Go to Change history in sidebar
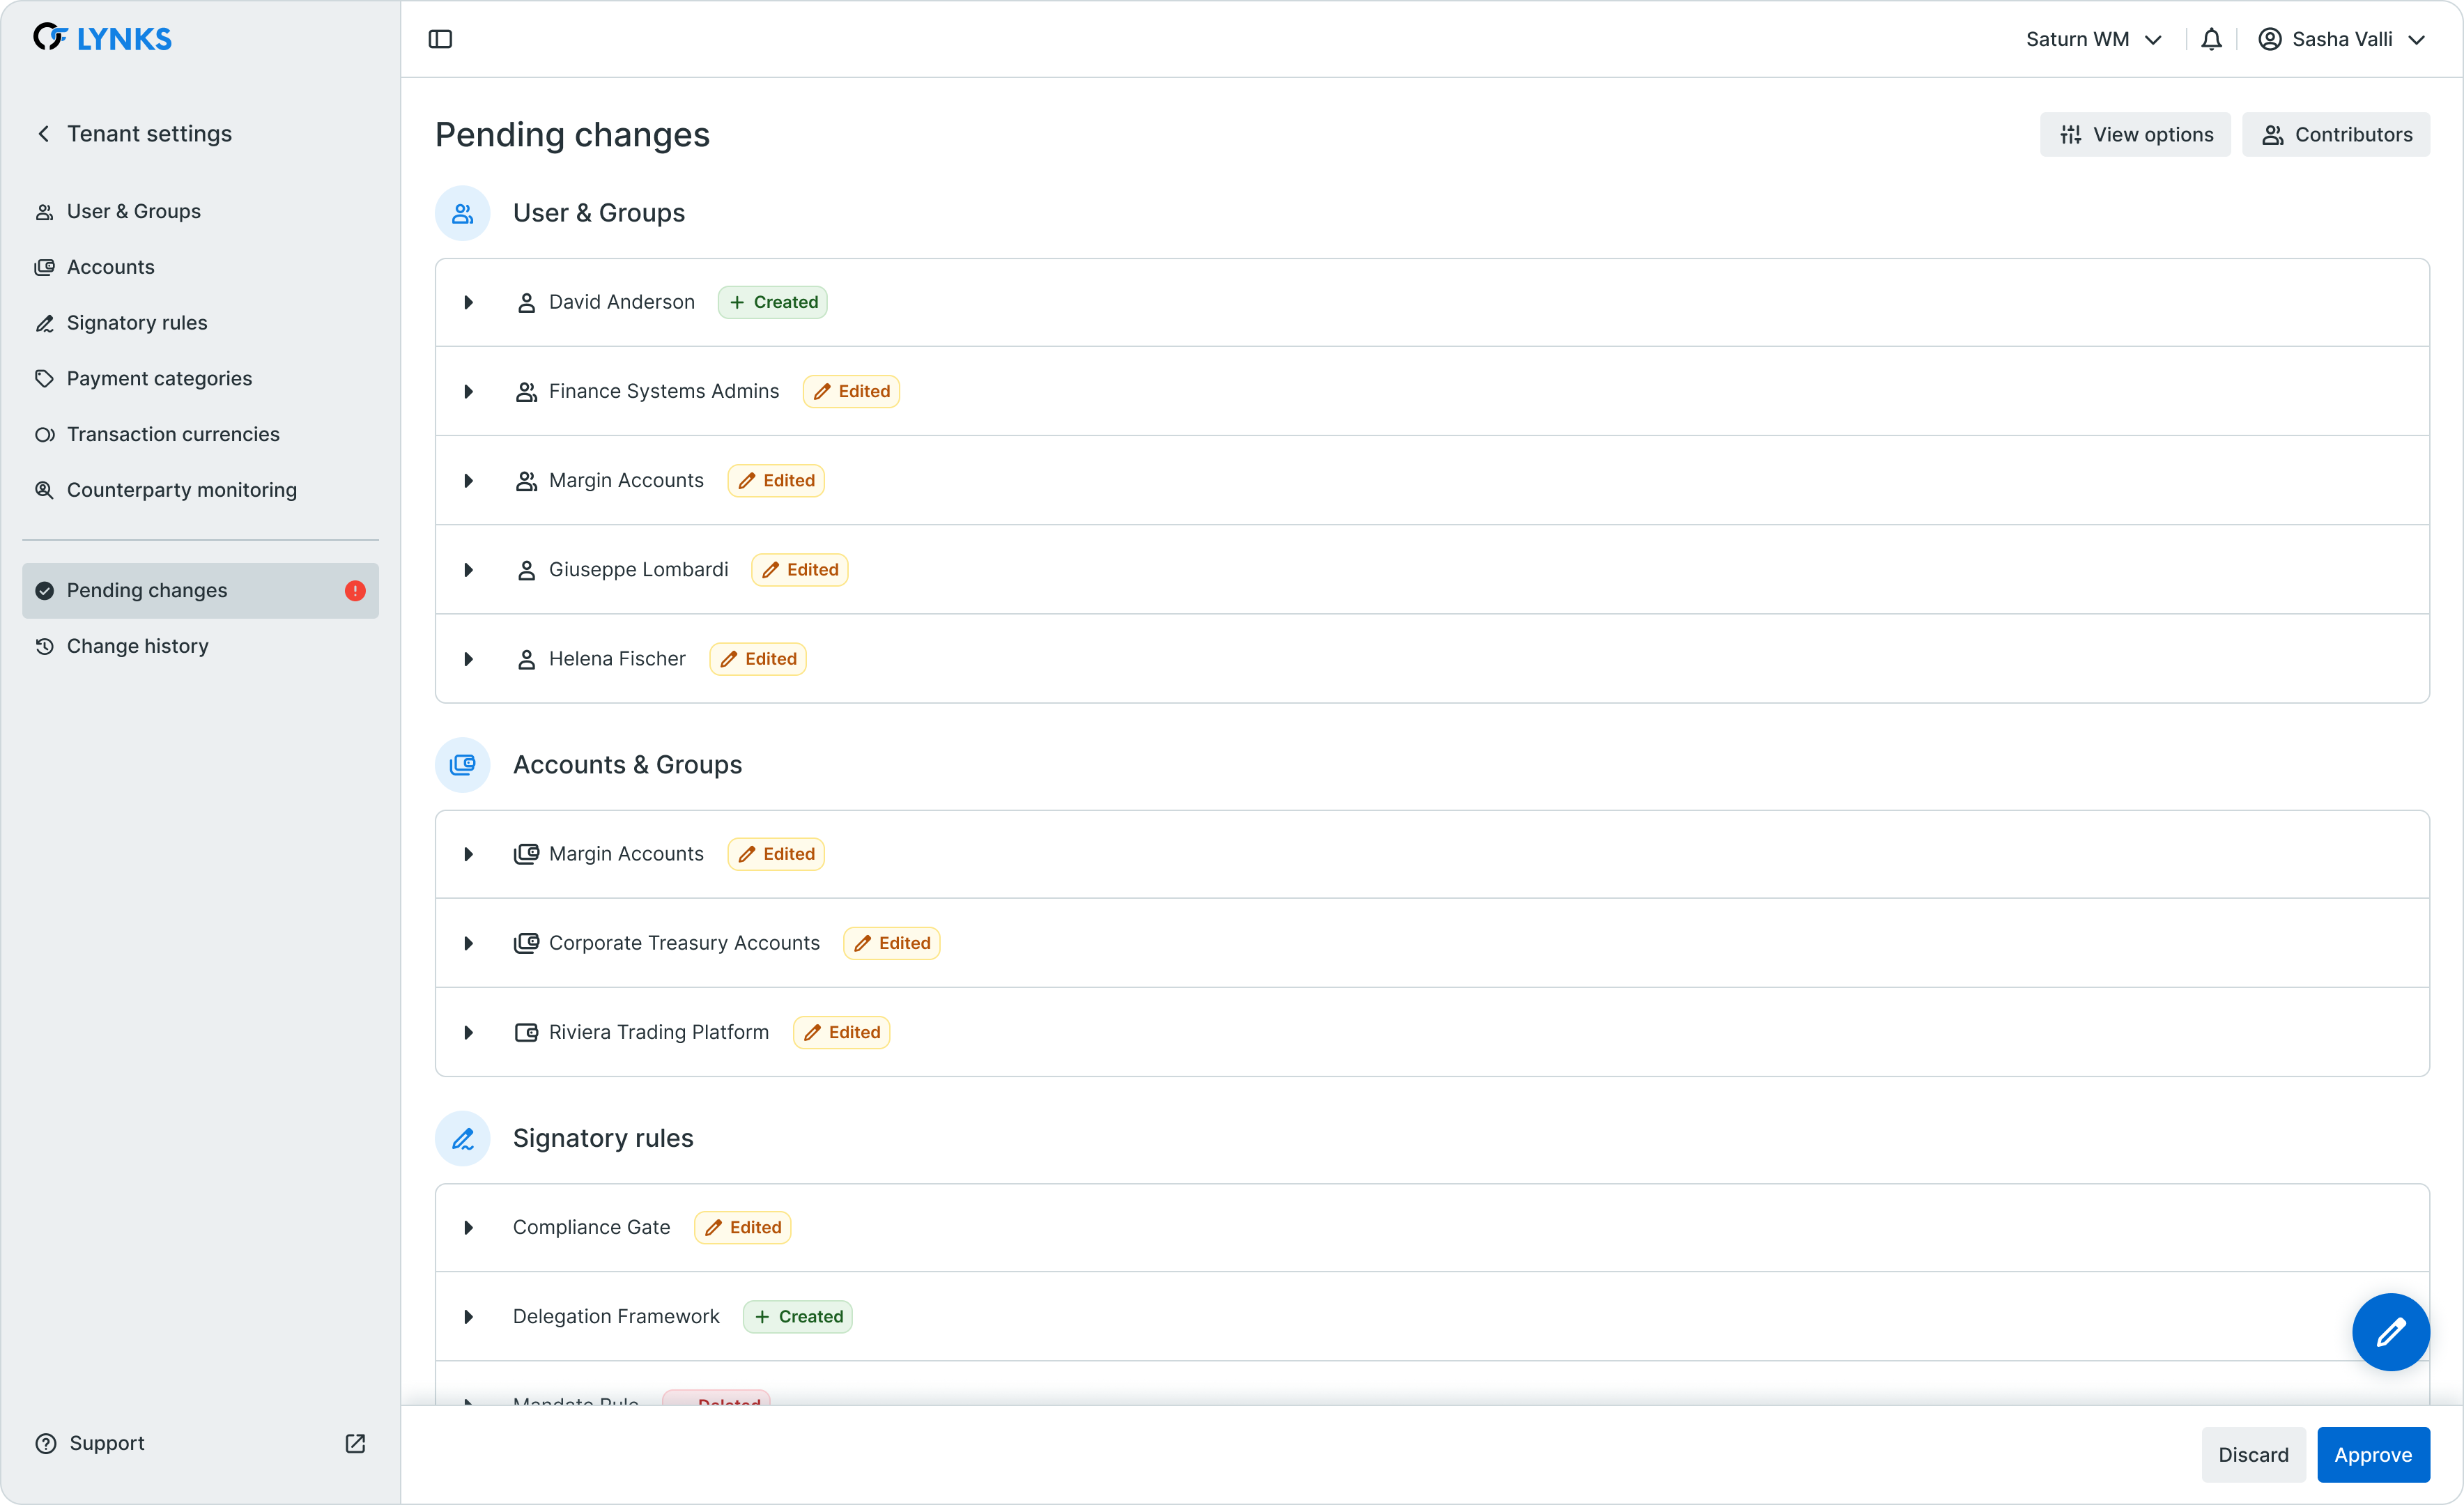The width and height of the screenshot is (2464, 1505). 138,646
